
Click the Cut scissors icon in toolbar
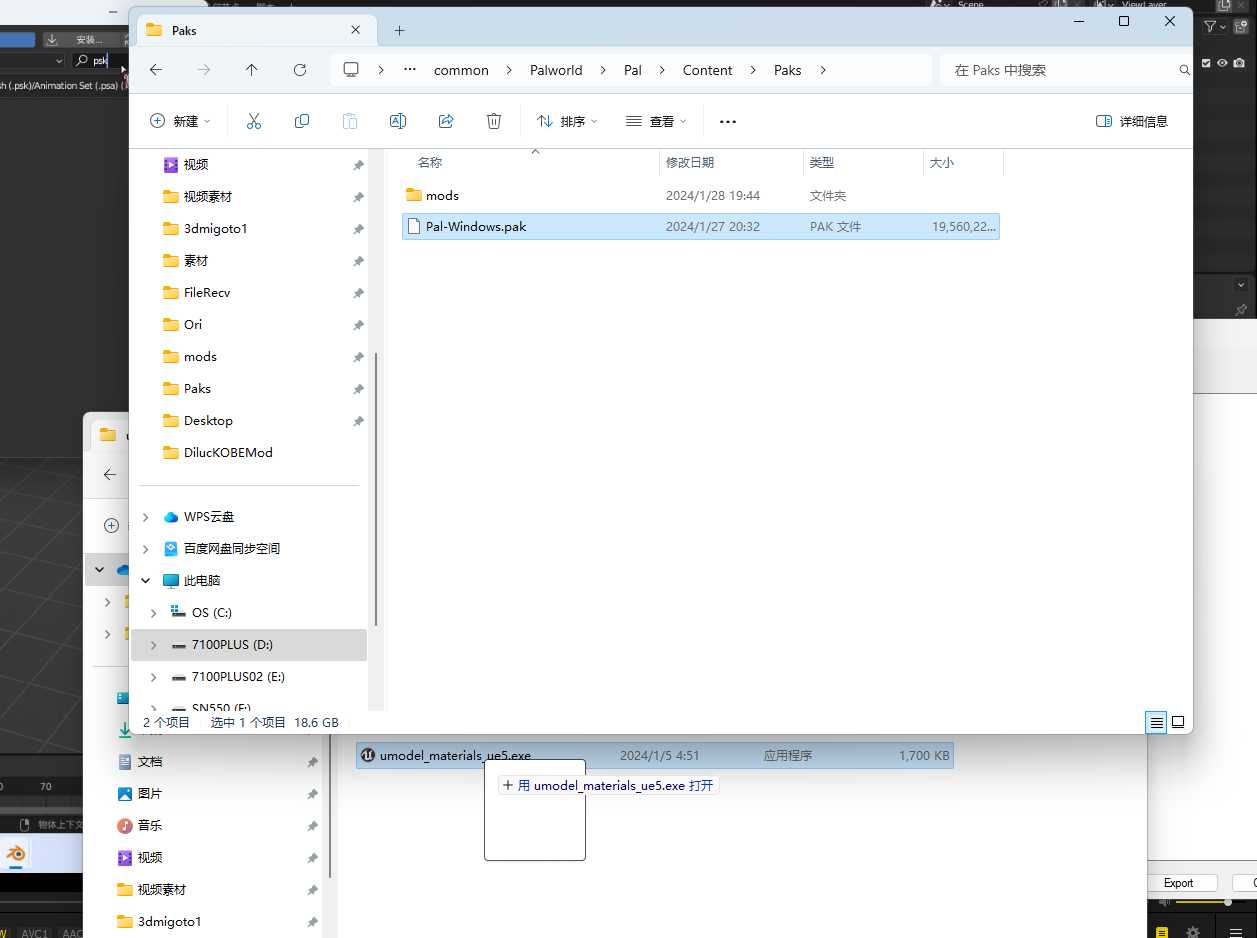tap(254, 121)
